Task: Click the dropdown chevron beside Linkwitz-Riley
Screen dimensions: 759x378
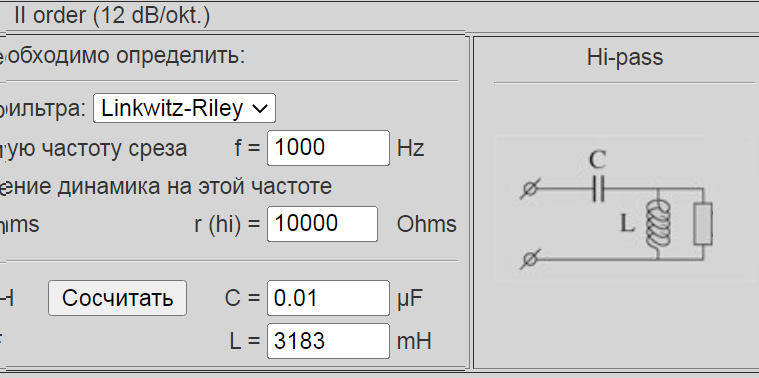Action: [260, 109]
